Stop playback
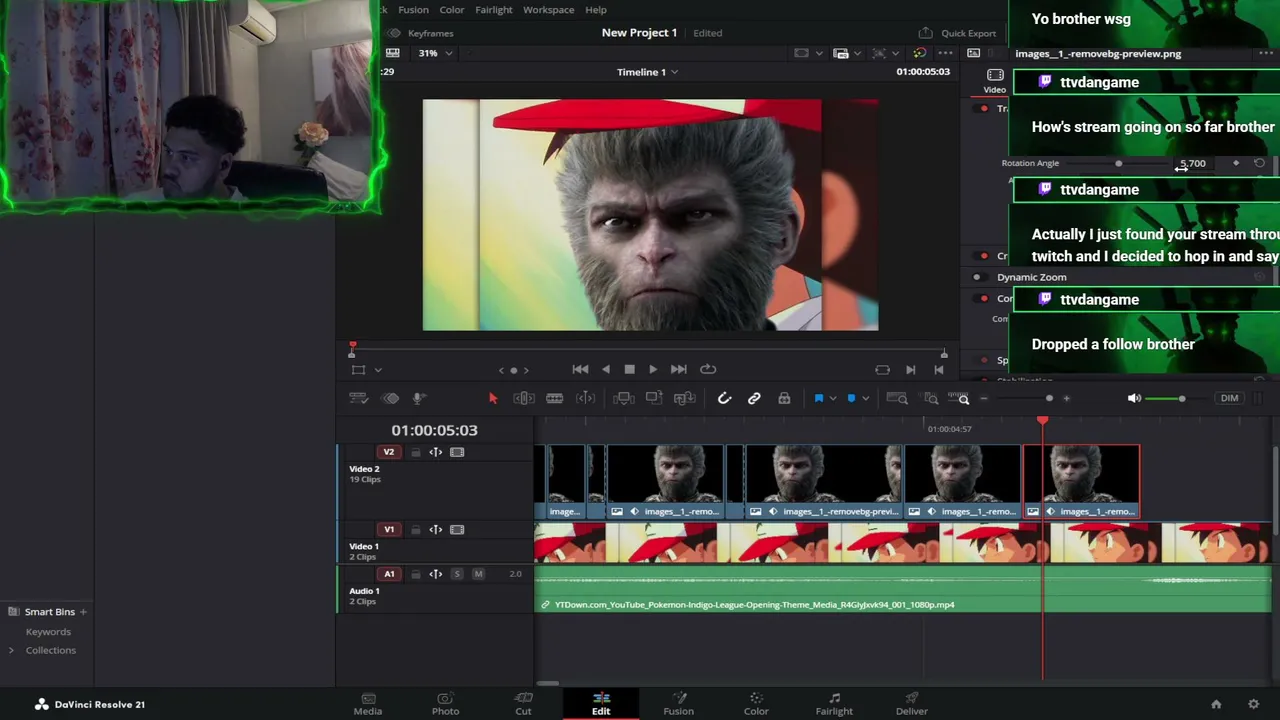This screenshot has width=1280, height=720. [x=629, y=369]
